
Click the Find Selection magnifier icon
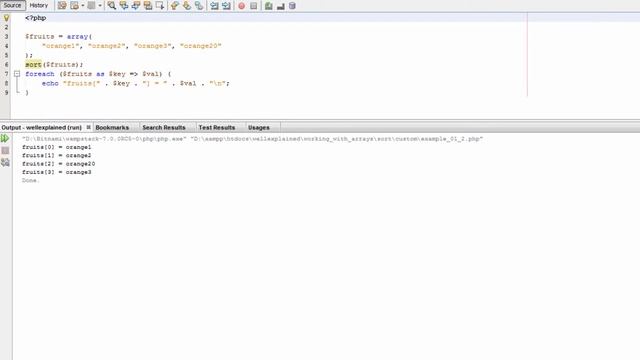coord(112,6)
